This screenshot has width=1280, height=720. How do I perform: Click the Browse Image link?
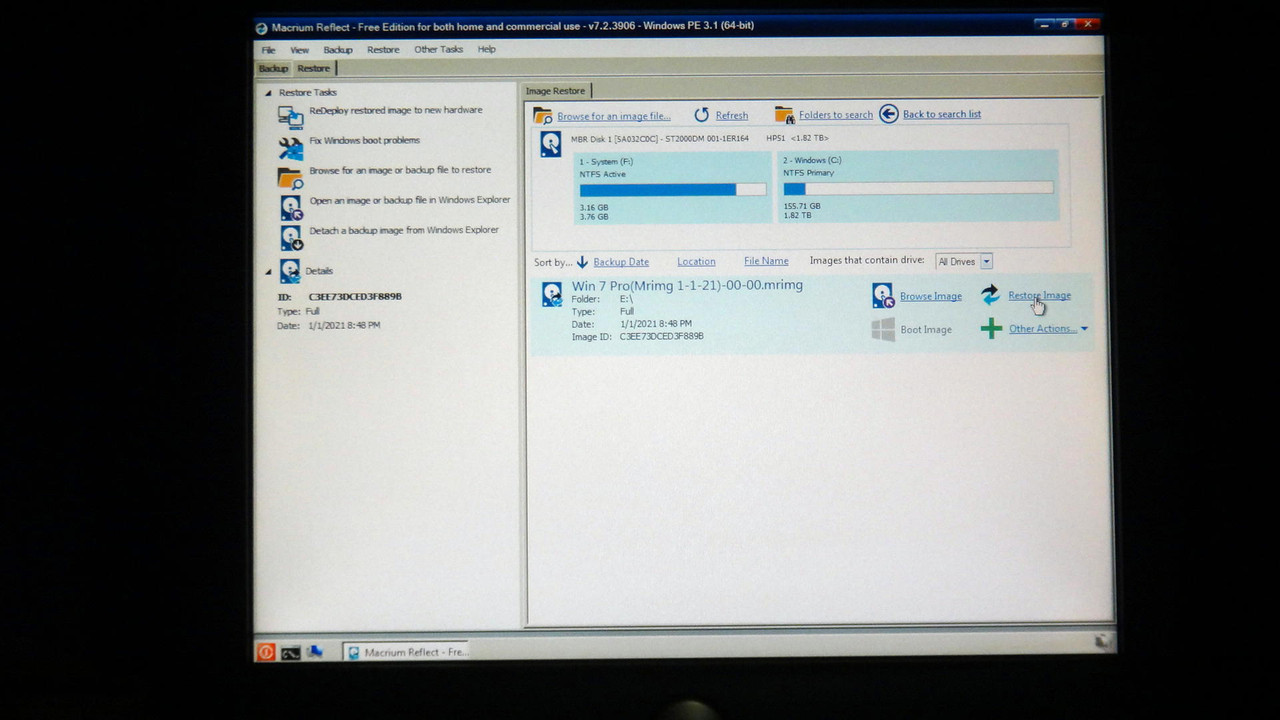pos(931,297)
